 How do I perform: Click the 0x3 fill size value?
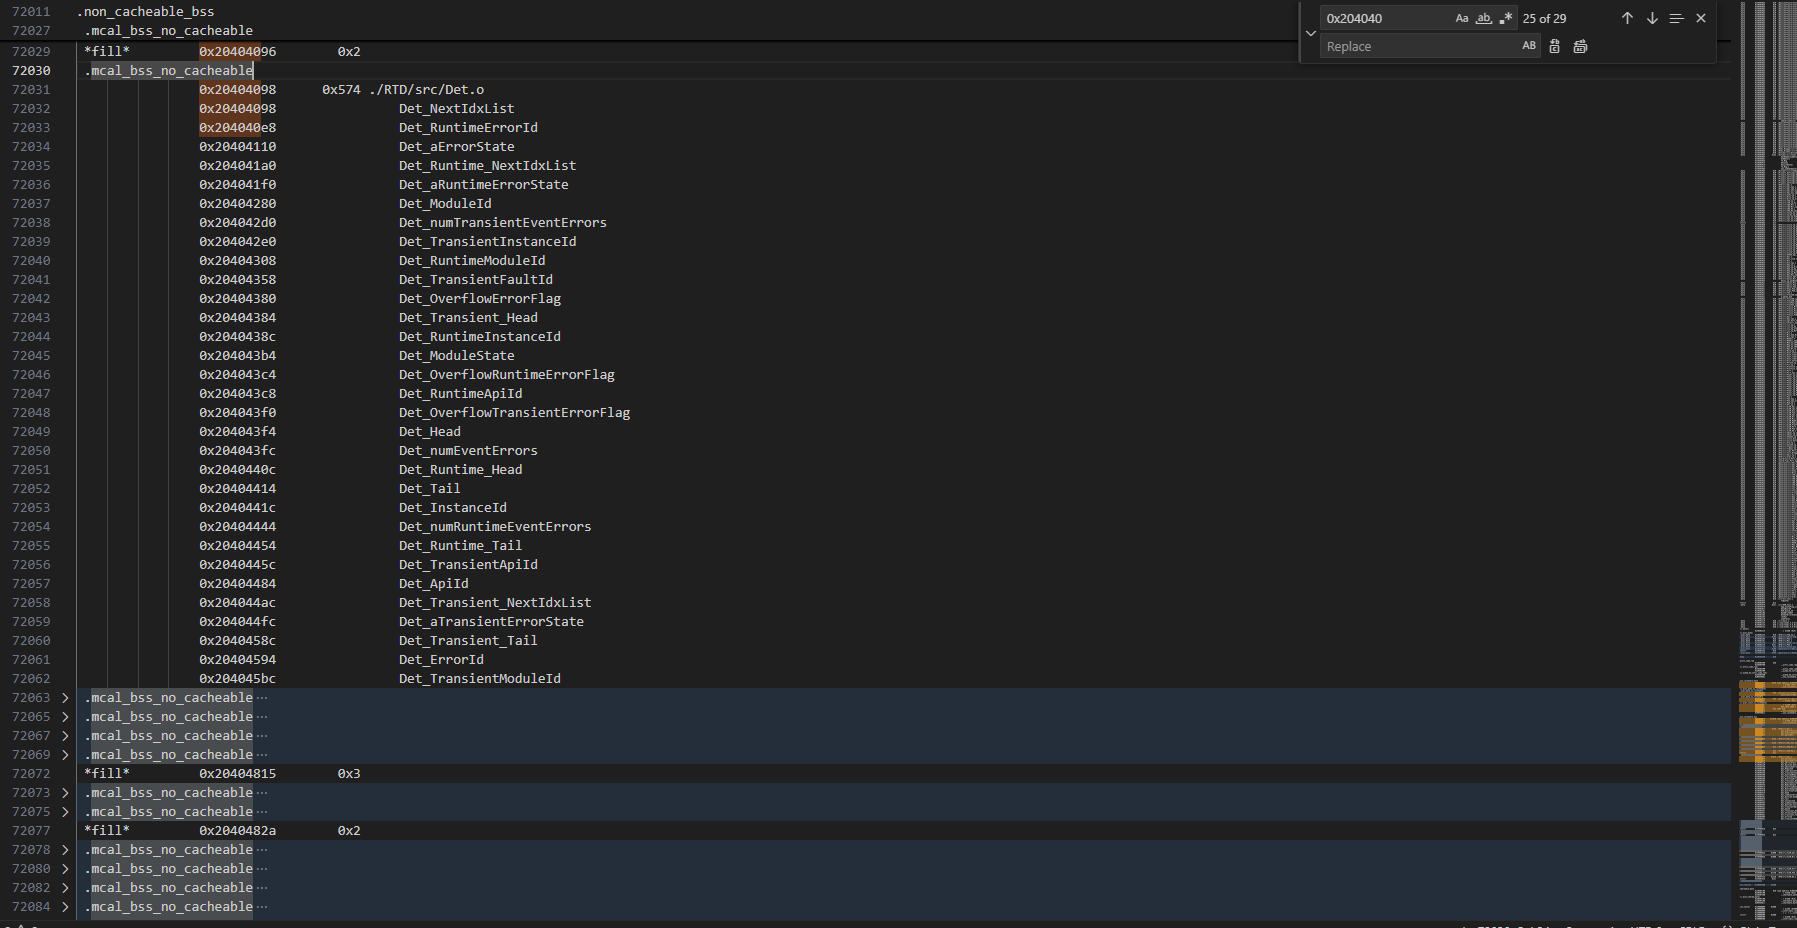click(349, 774)
